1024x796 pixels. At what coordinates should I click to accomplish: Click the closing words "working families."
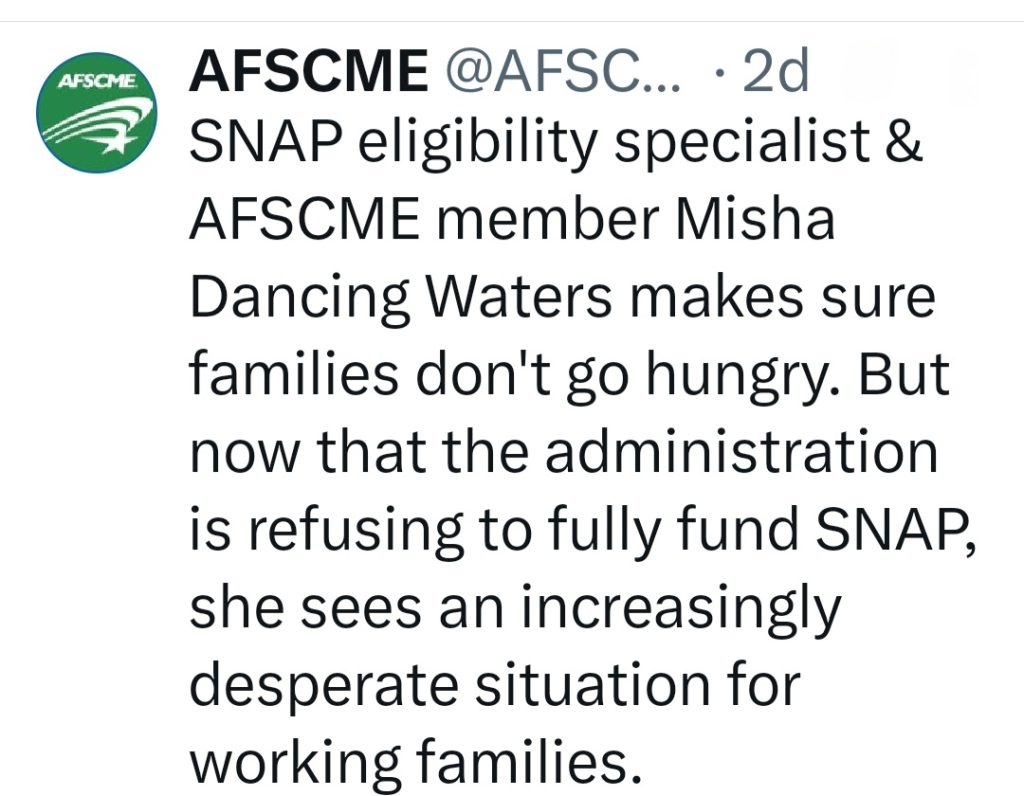pyautogui.click(x=414, y=761)
